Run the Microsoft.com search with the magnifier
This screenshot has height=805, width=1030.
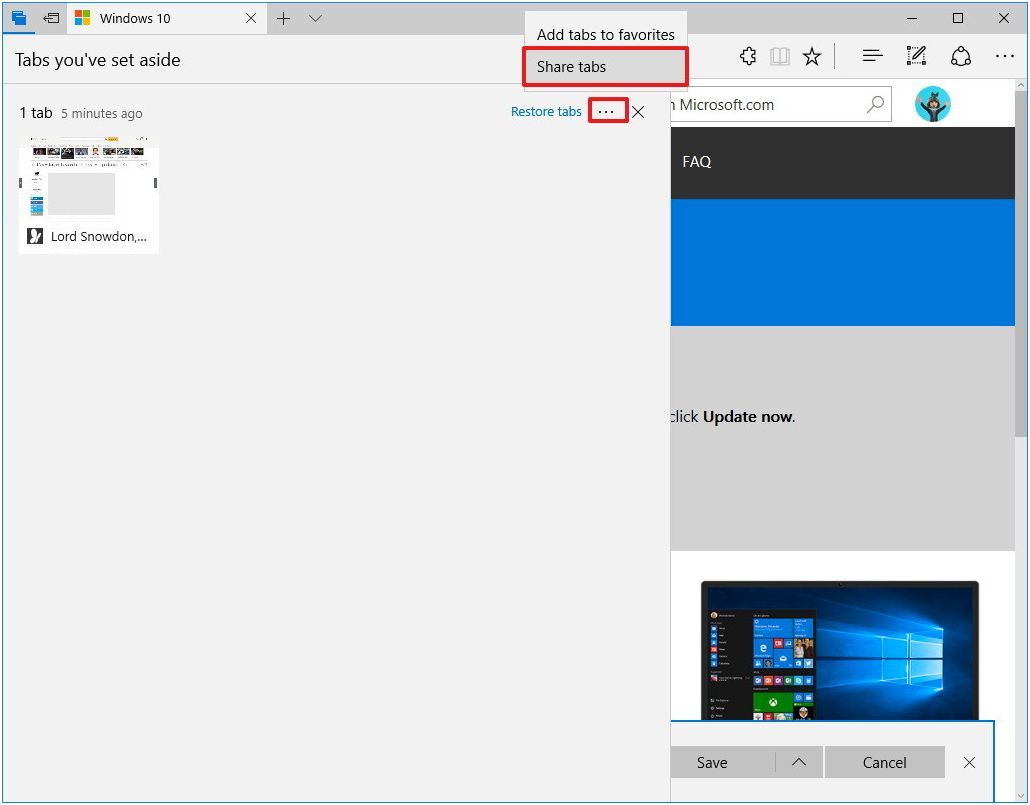point(876,104)
